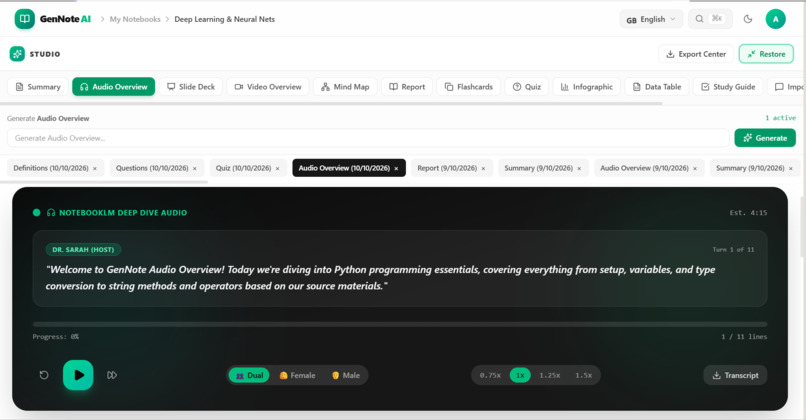The image size is (806, 420).
Task: Skip forward to next turn
Action: pos(112,375)
